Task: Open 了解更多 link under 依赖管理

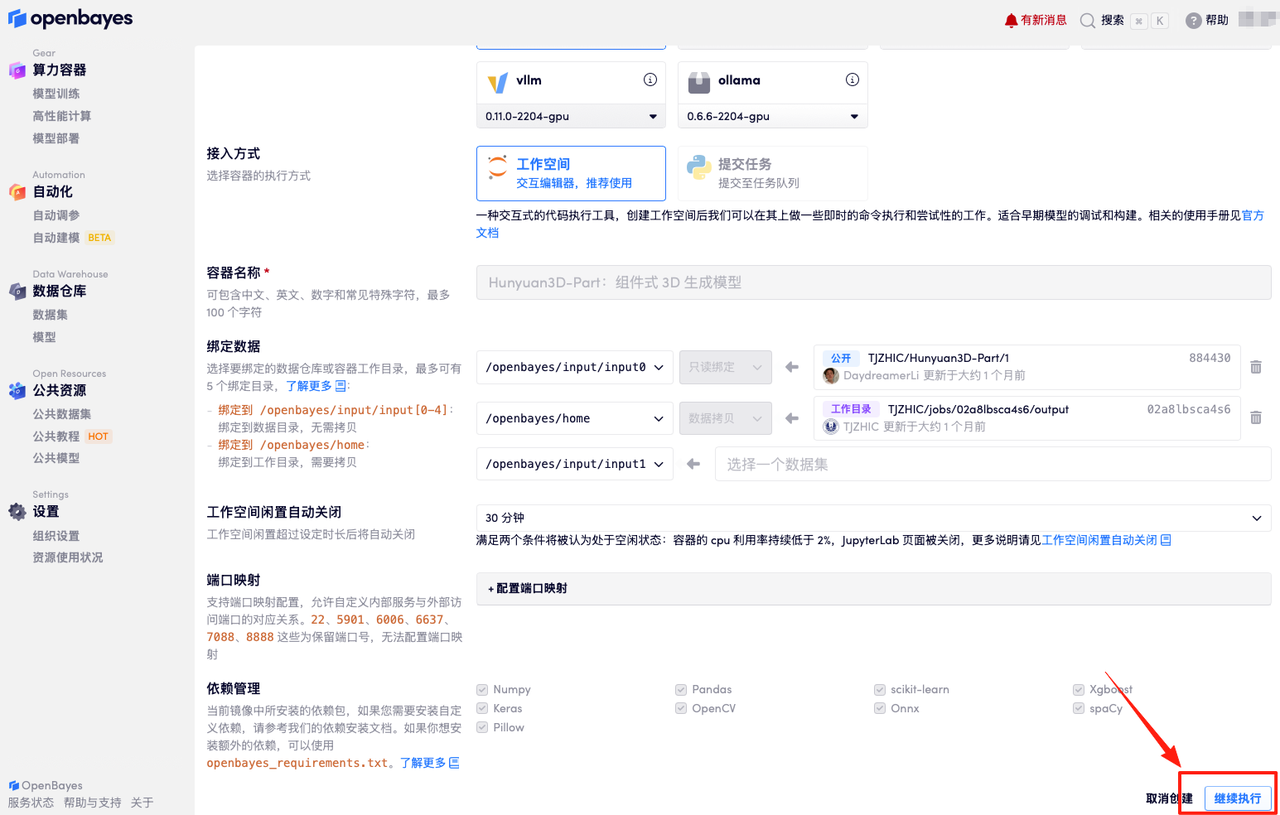Action: point(429,763)
